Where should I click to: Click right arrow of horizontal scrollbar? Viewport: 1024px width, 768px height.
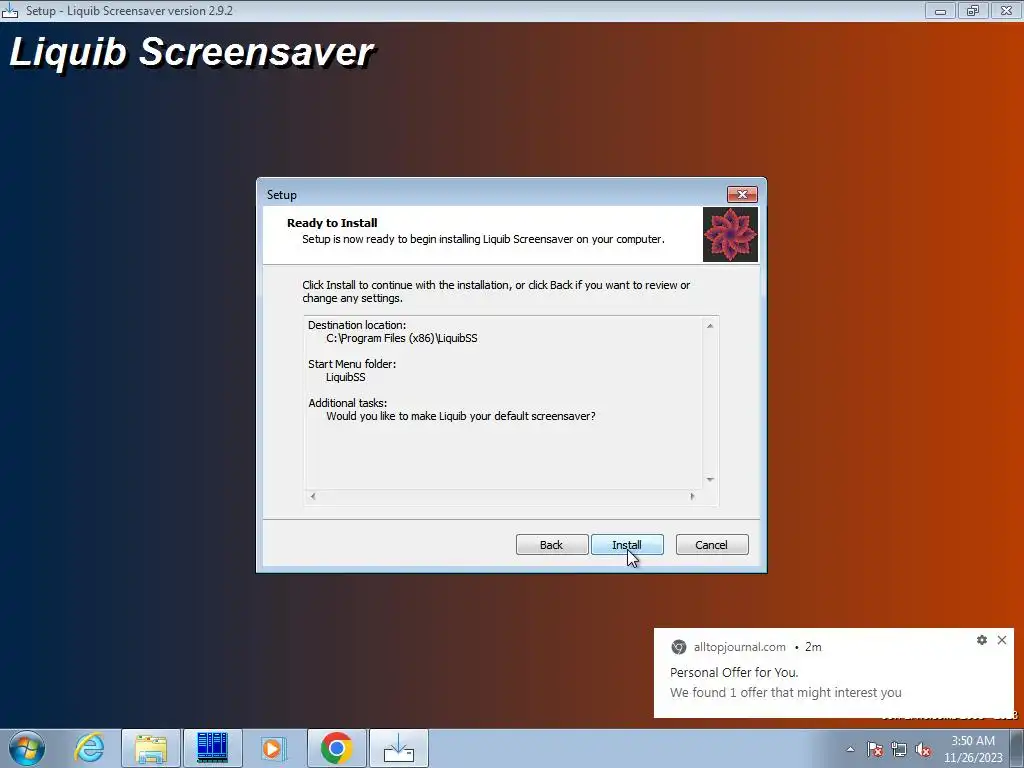[692, 496]
